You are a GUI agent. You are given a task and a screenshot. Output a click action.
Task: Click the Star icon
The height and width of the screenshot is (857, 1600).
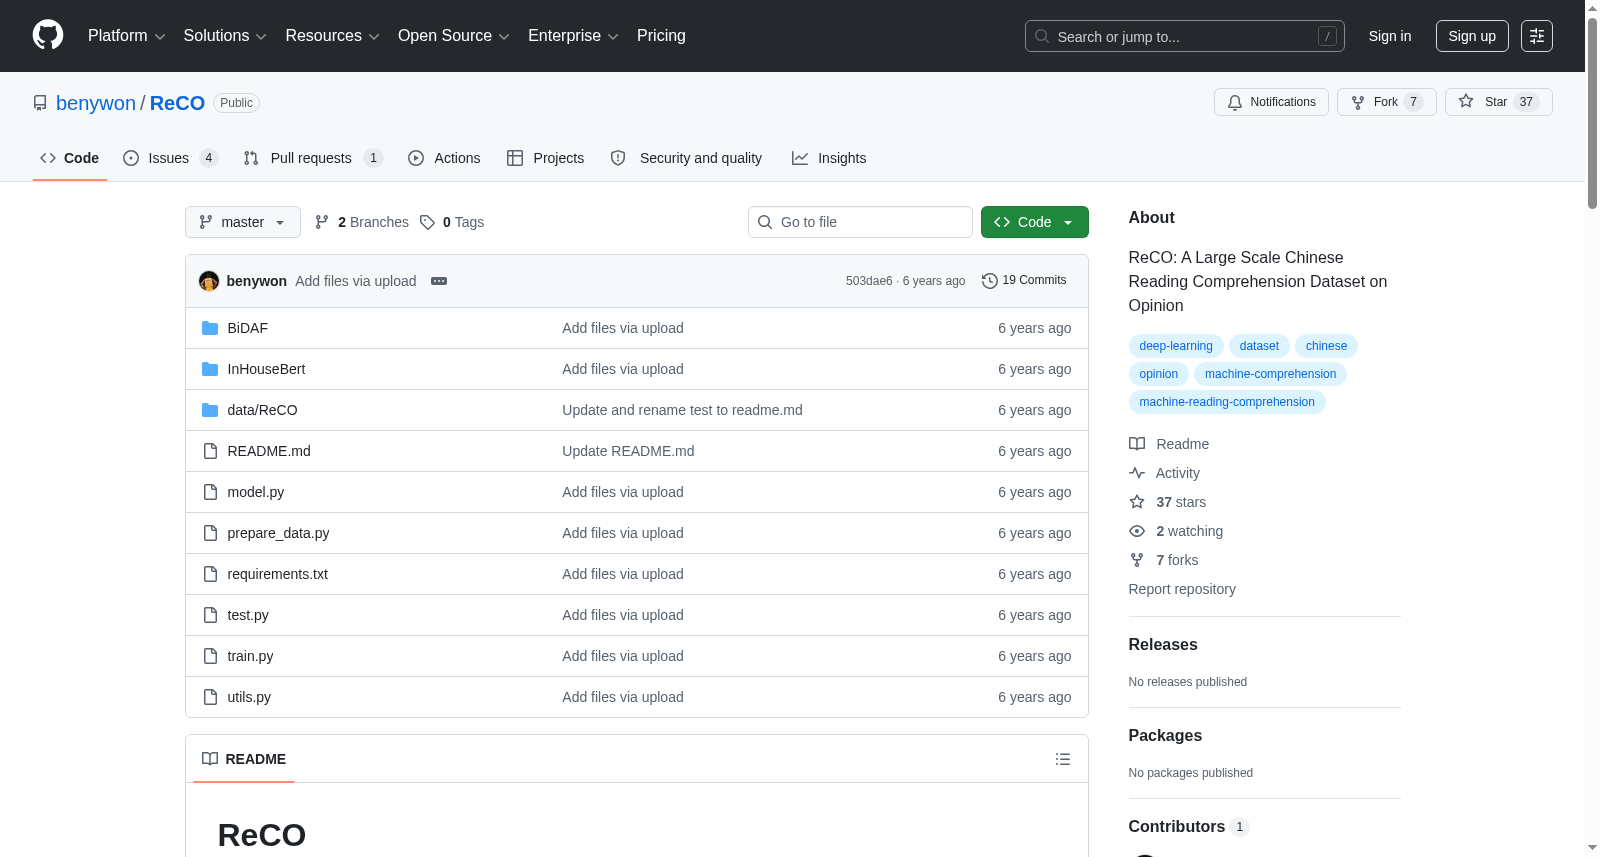click(1466, 101)
